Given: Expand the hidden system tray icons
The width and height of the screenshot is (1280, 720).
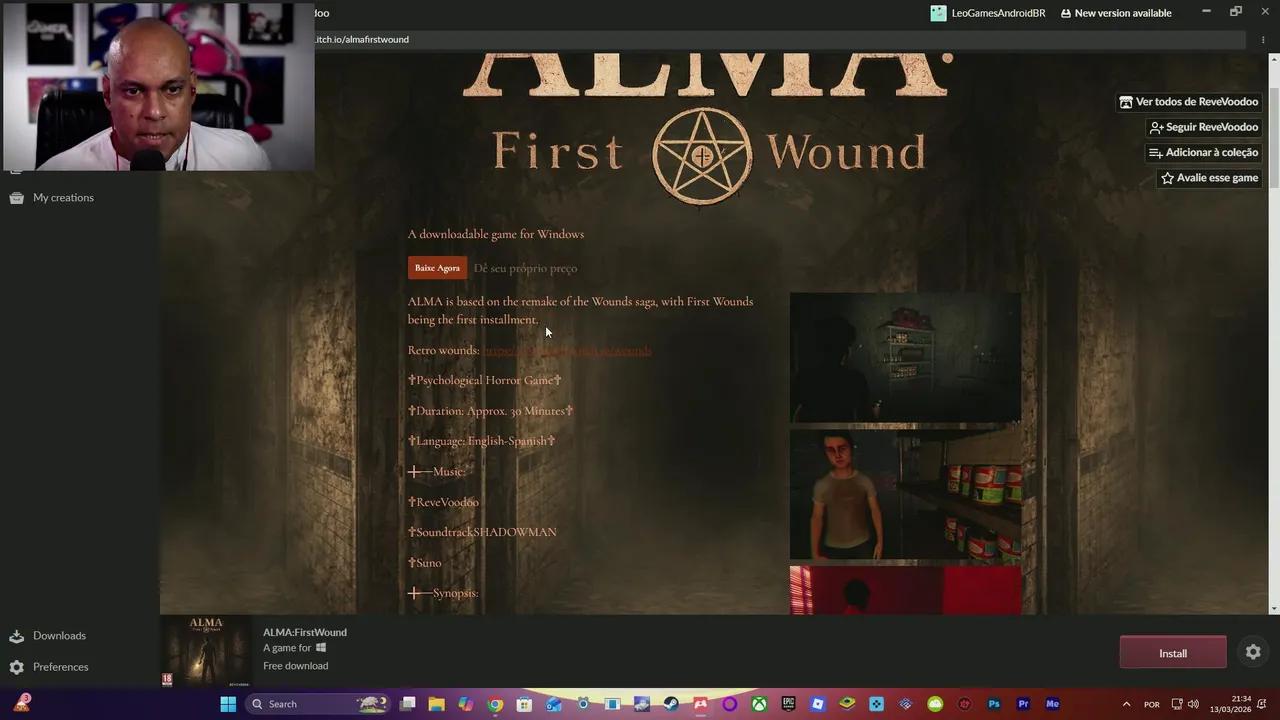Looking at the screenshot, I should (1126, 704).
